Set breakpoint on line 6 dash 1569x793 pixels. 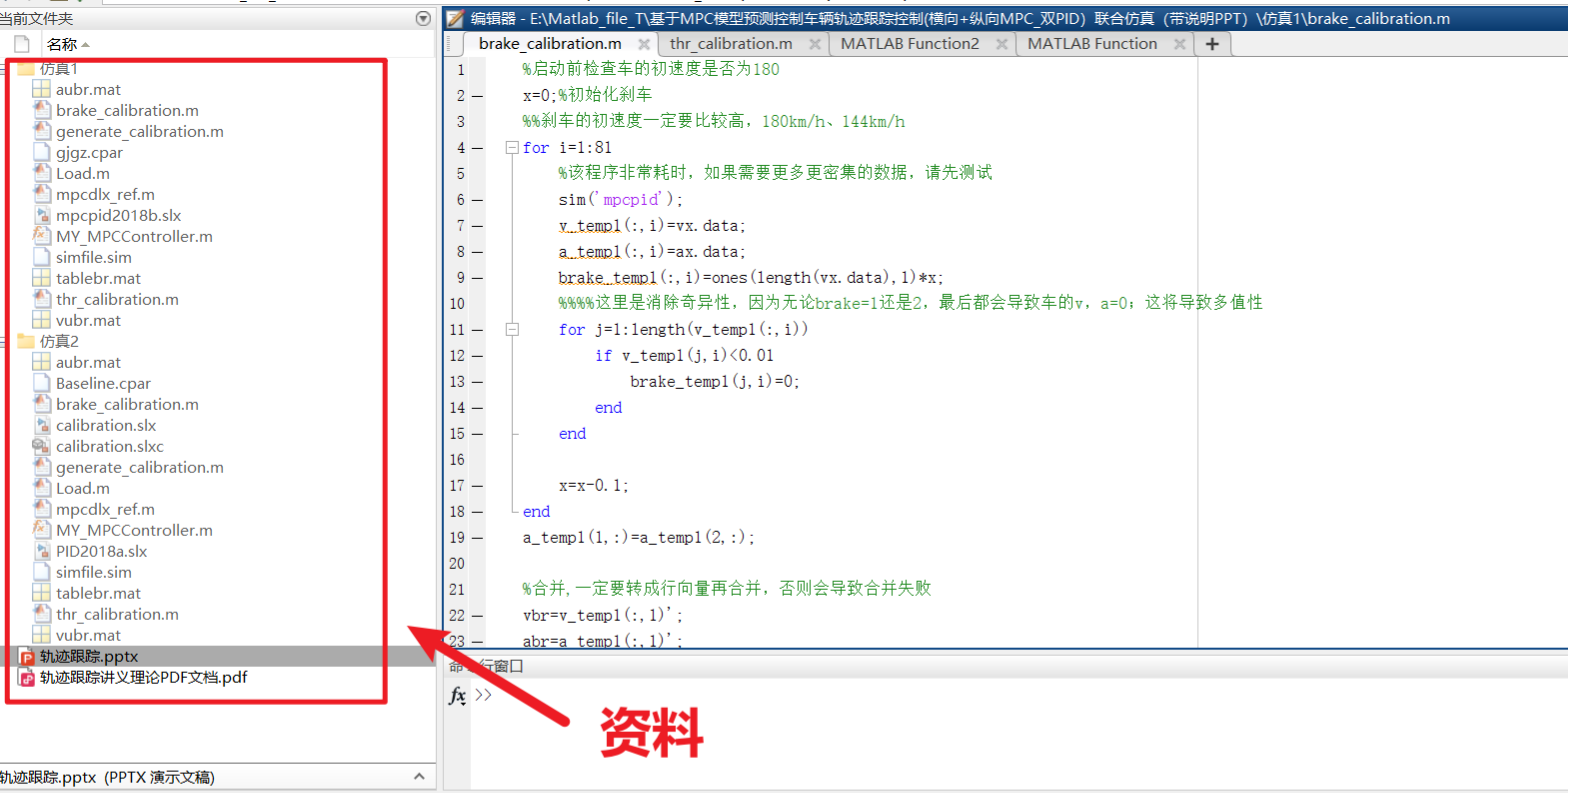478,200
